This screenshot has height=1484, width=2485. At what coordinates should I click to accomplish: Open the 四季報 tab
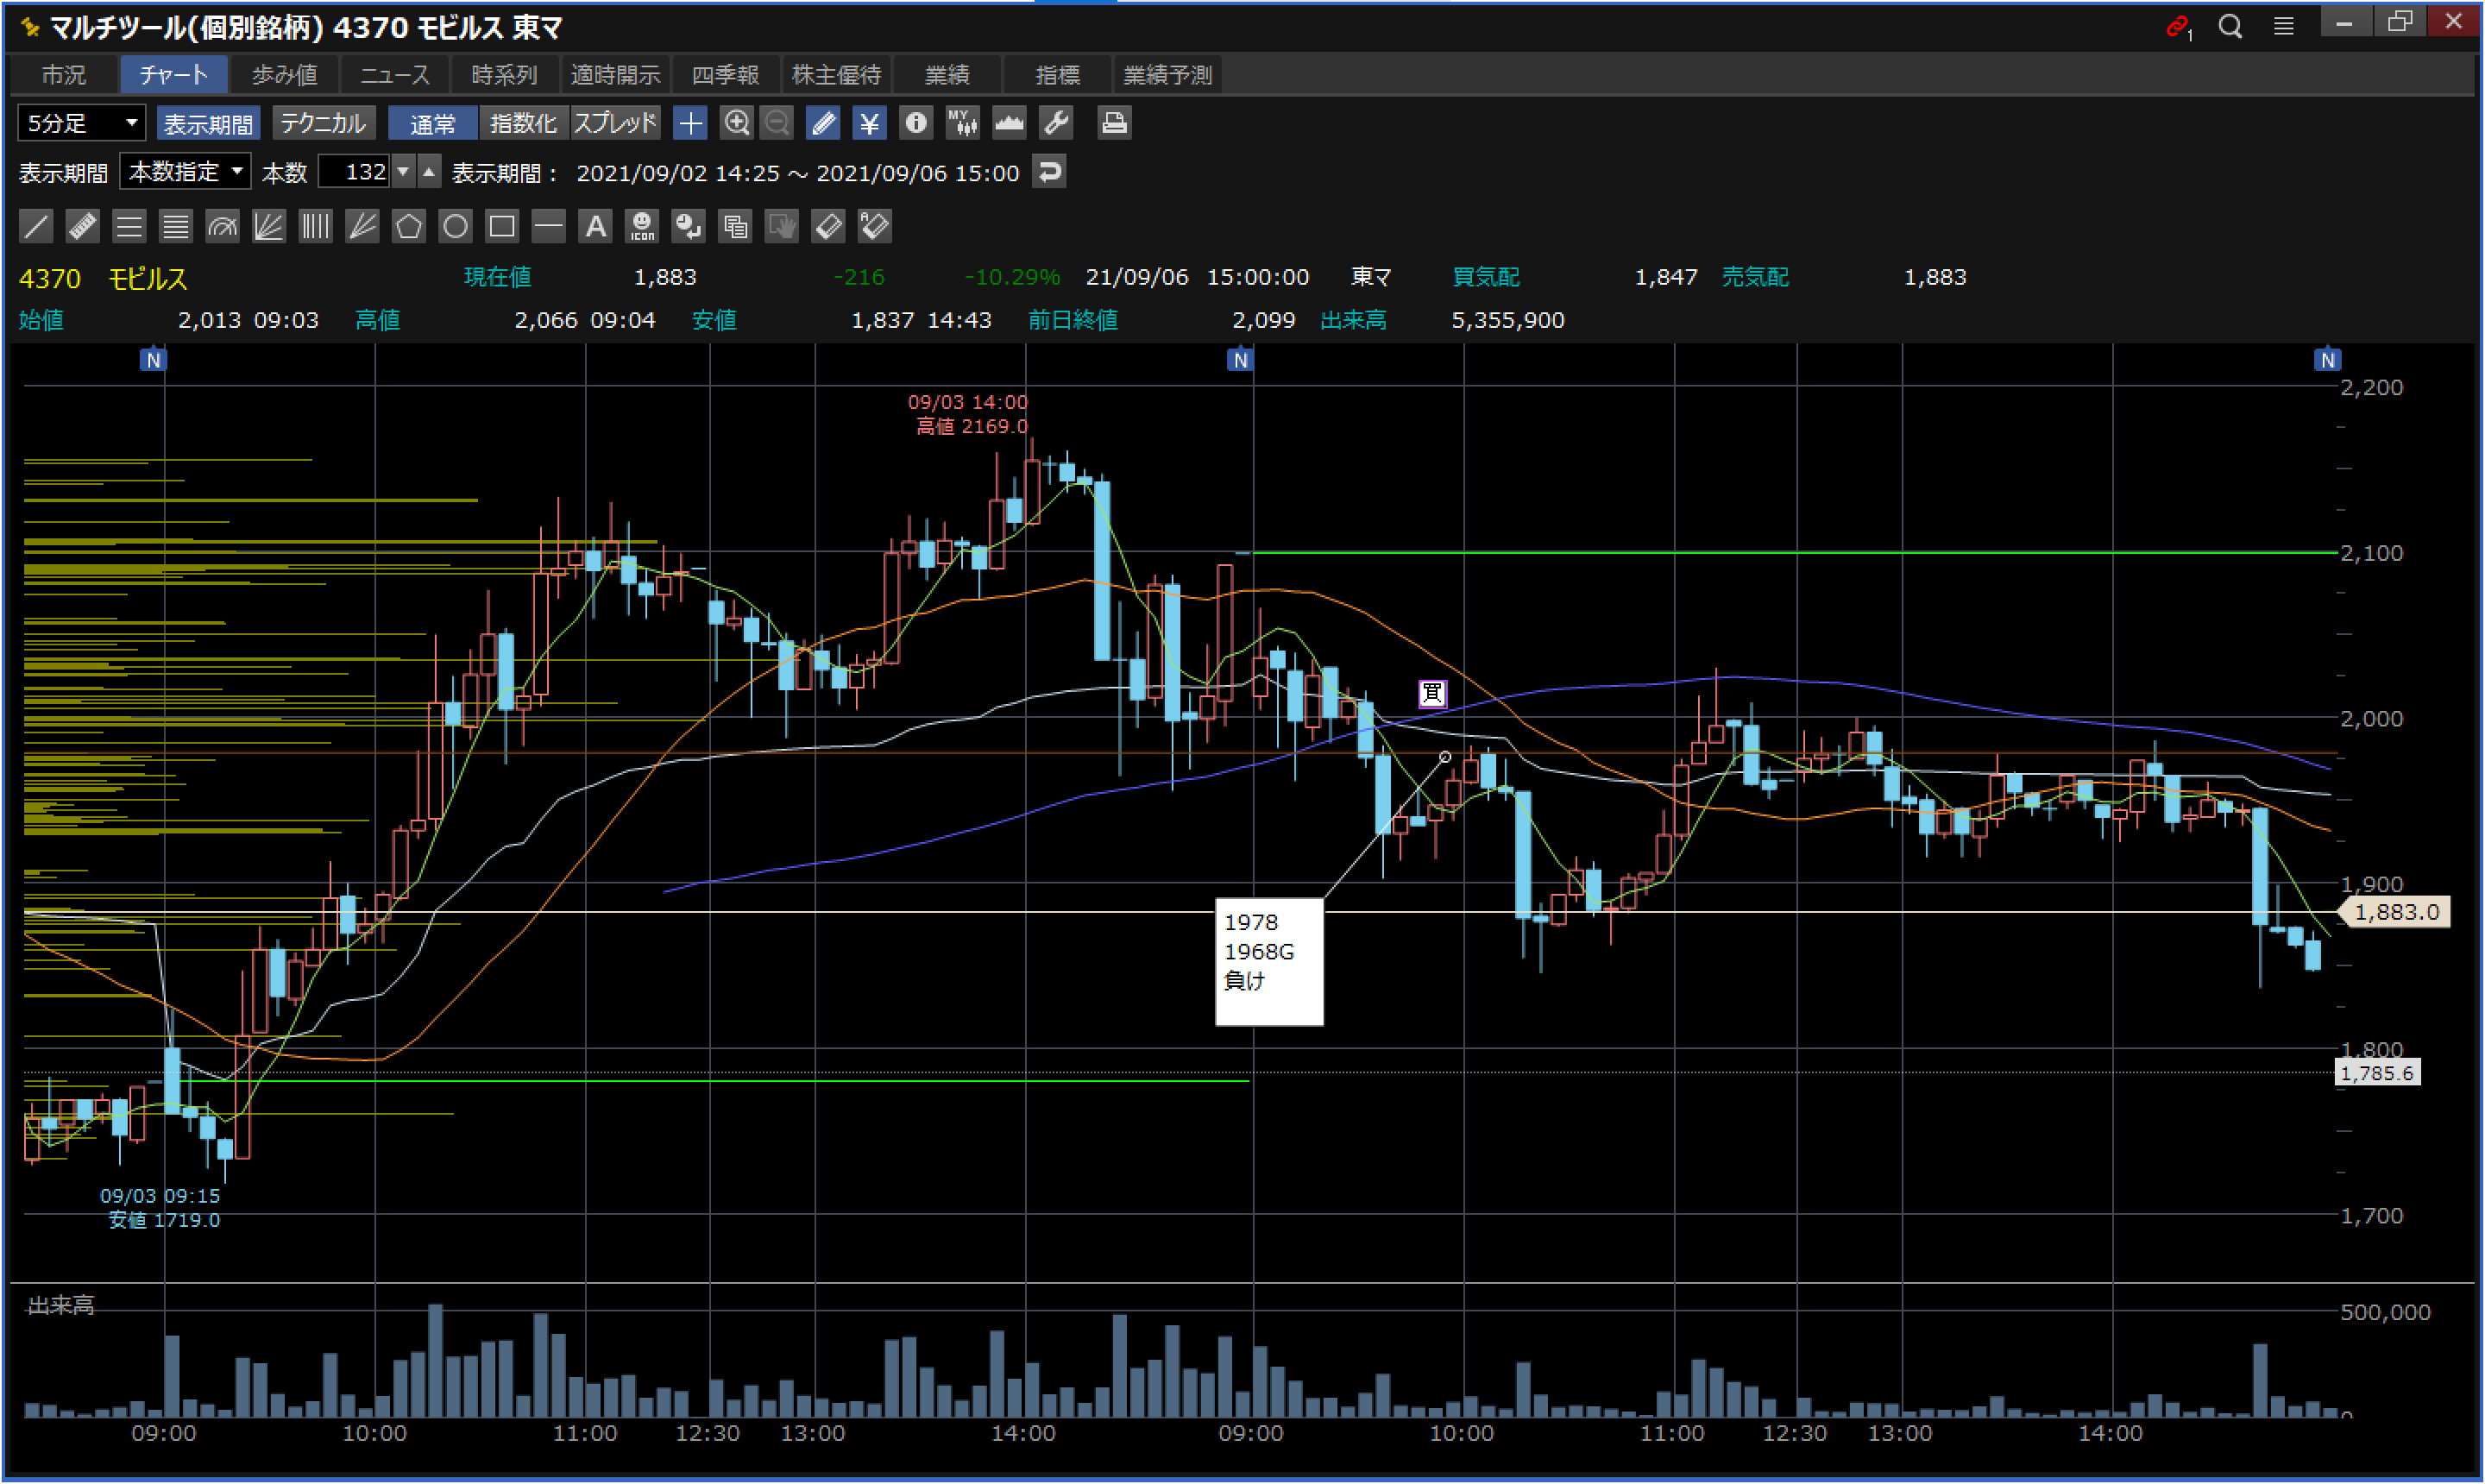click(725, 75)
